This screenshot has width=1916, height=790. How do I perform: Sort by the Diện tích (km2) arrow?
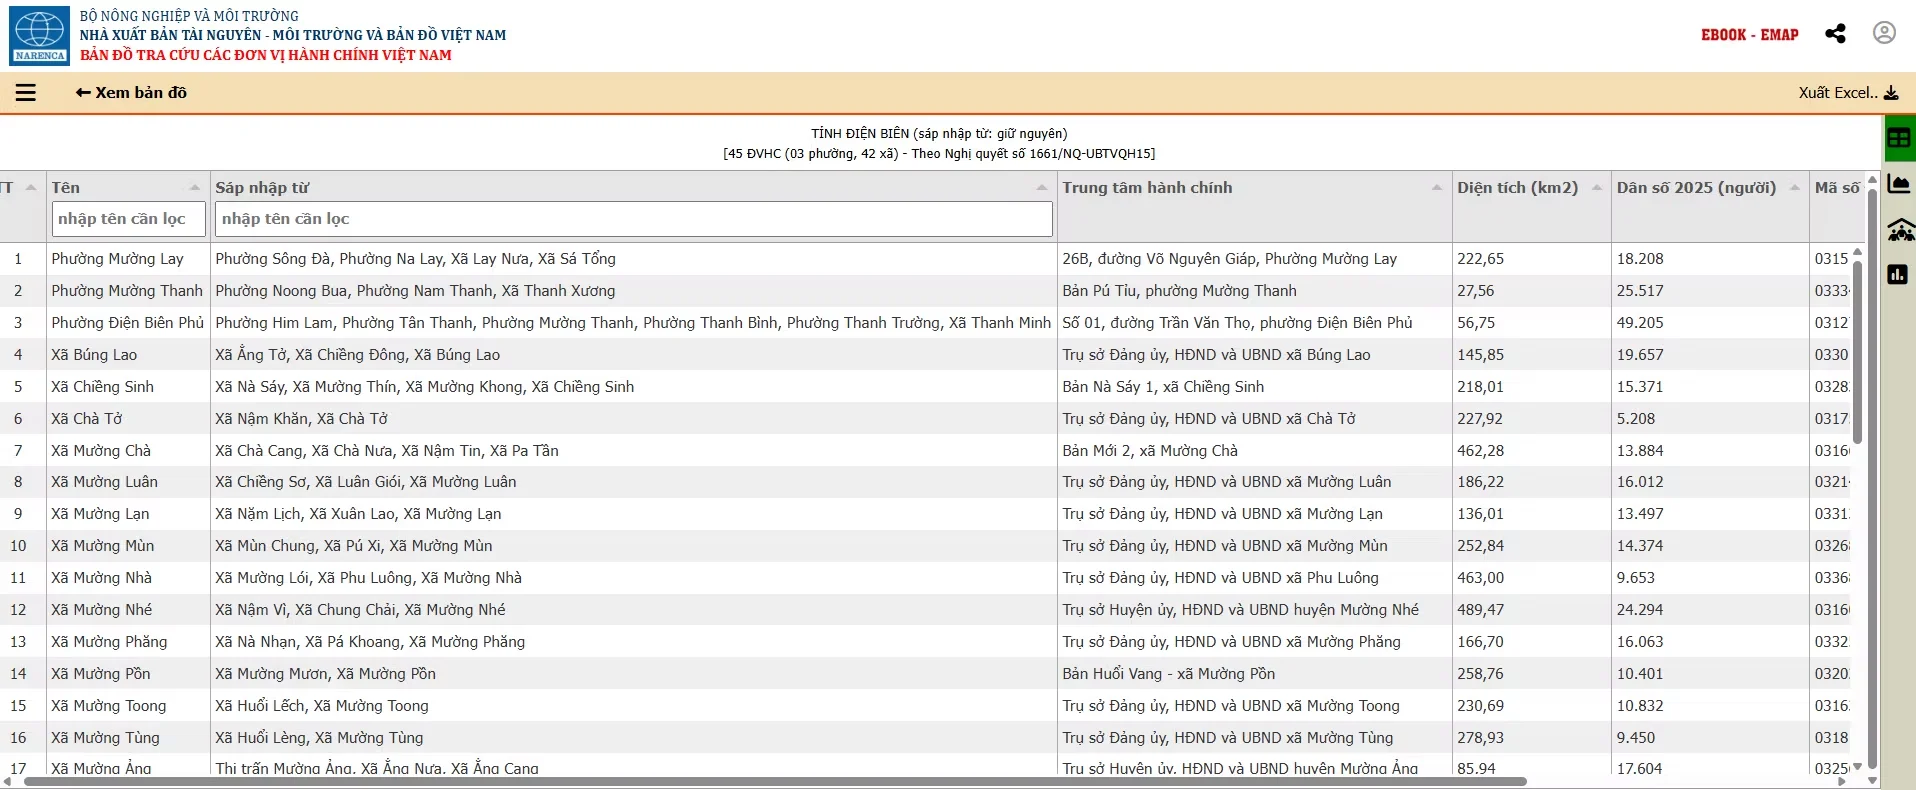tap(1597, 188)
